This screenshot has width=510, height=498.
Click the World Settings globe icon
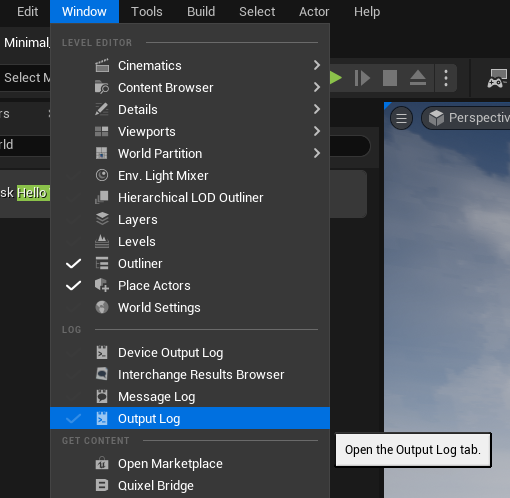102,307
